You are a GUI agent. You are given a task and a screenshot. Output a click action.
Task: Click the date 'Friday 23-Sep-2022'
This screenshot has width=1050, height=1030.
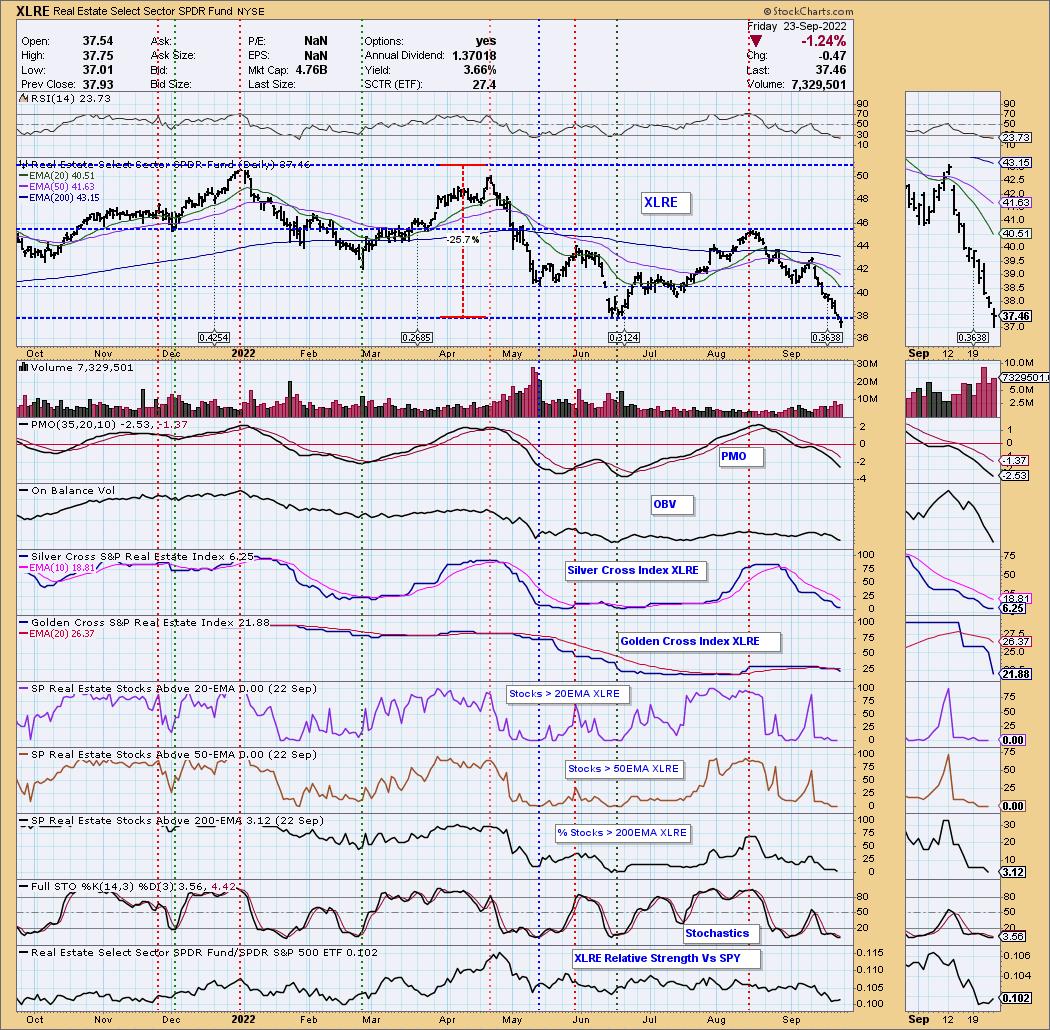point(797,27)
